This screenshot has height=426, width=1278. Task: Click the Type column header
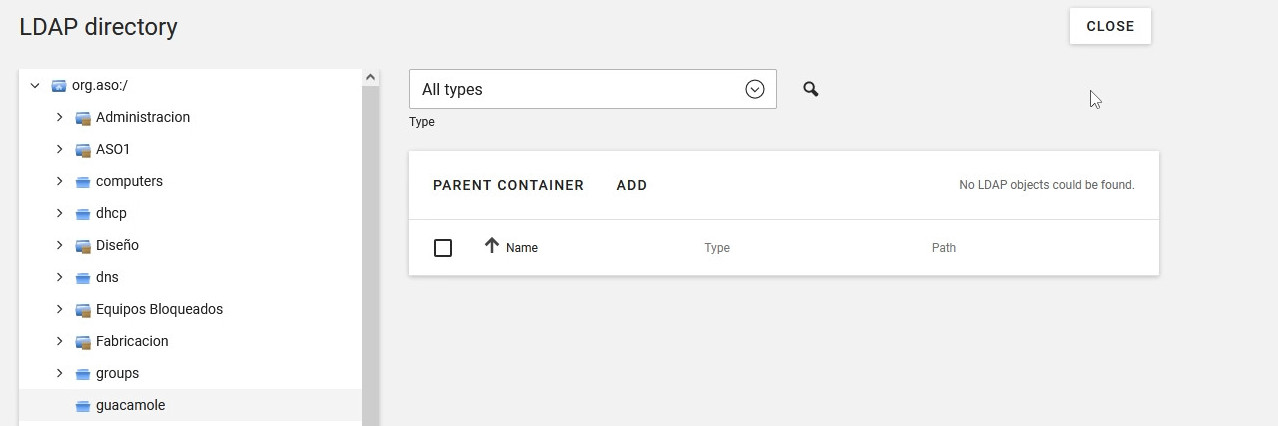[717, 248]
